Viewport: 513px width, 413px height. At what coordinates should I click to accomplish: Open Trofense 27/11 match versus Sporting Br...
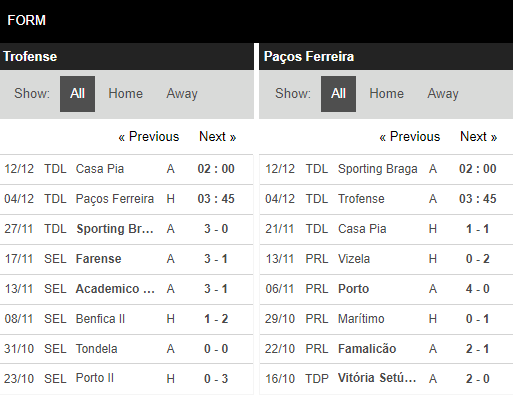click(x=127, y=229)
